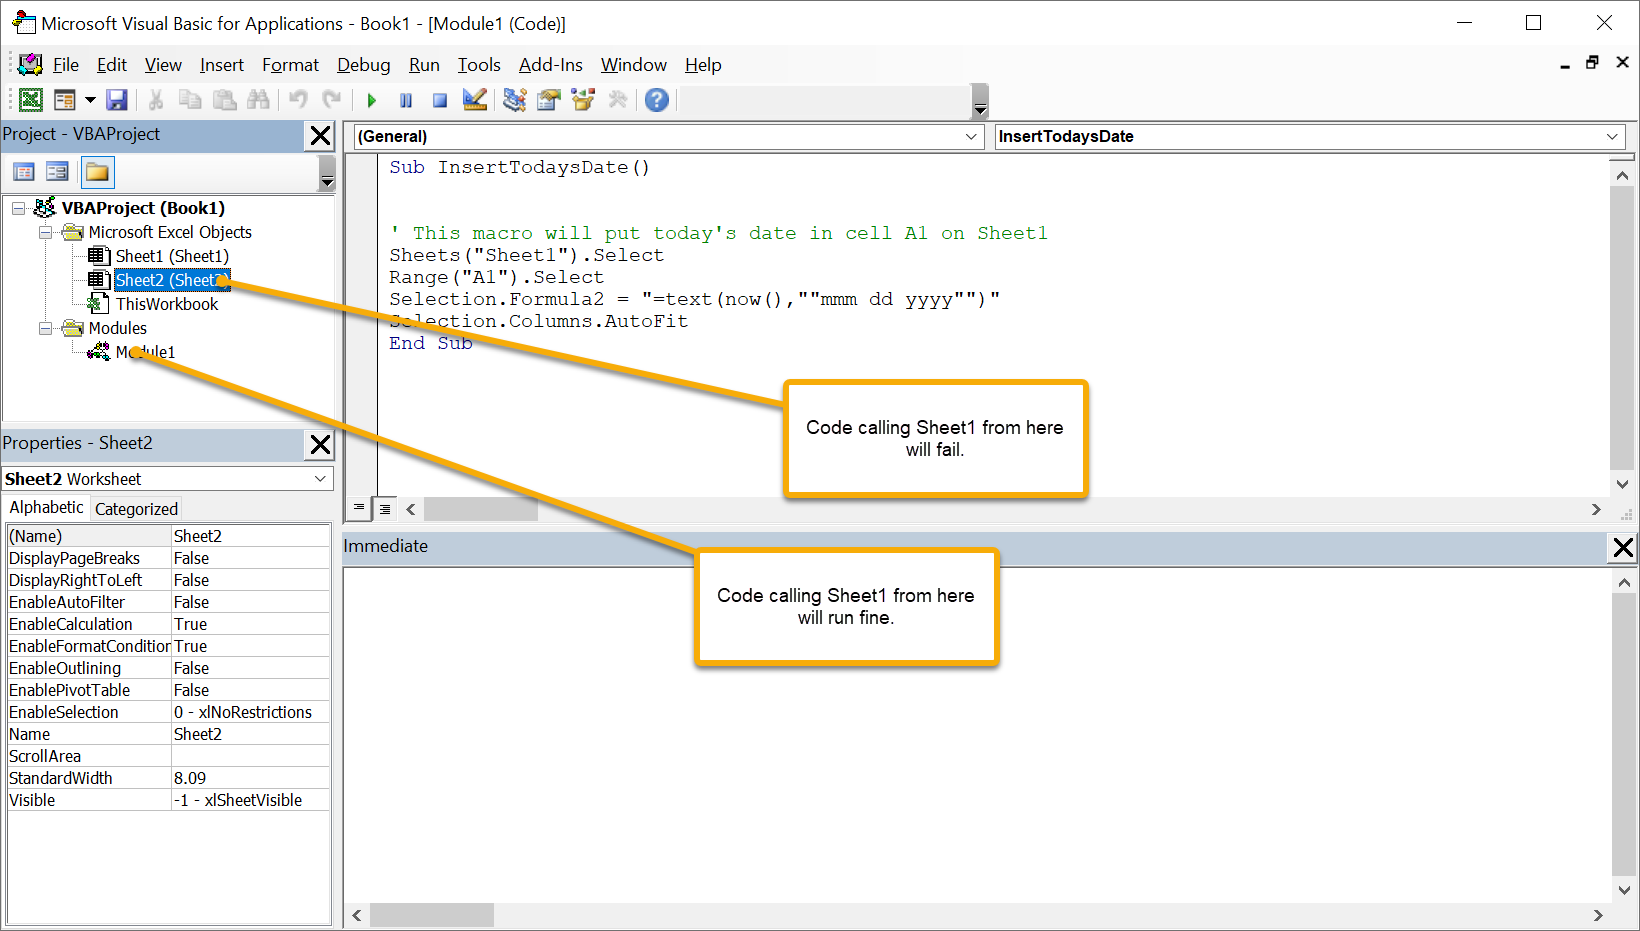Open the Insert menu
This screenshot has height=931, width=1640.
(x=222, y=65)
